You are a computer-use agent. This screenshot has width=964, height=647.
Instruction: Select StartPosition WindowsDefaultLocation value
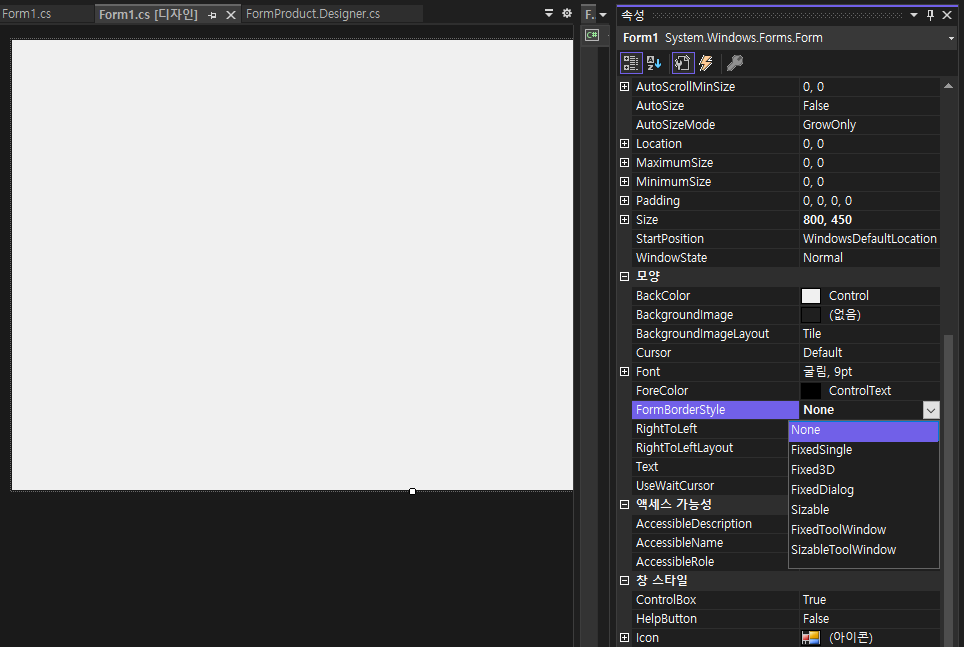point(869,239)
